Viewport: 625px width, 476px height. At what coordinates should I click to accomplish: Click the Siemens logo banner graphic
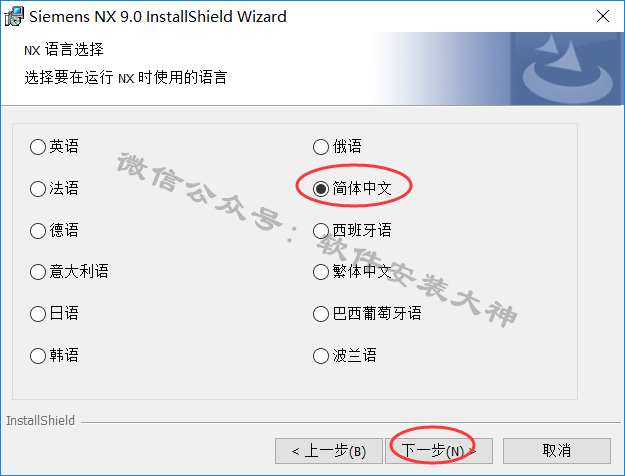coord(567,69)
